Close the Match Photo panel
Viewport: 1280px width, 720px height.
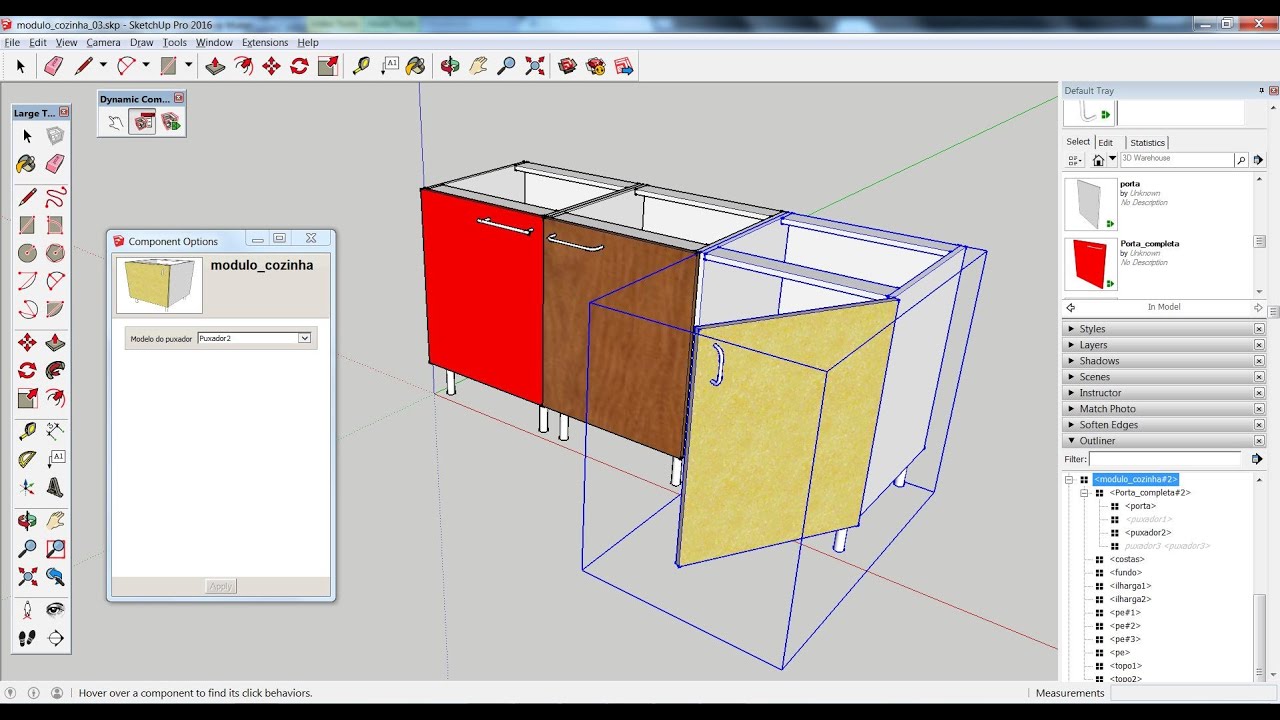pos(1259,409)
